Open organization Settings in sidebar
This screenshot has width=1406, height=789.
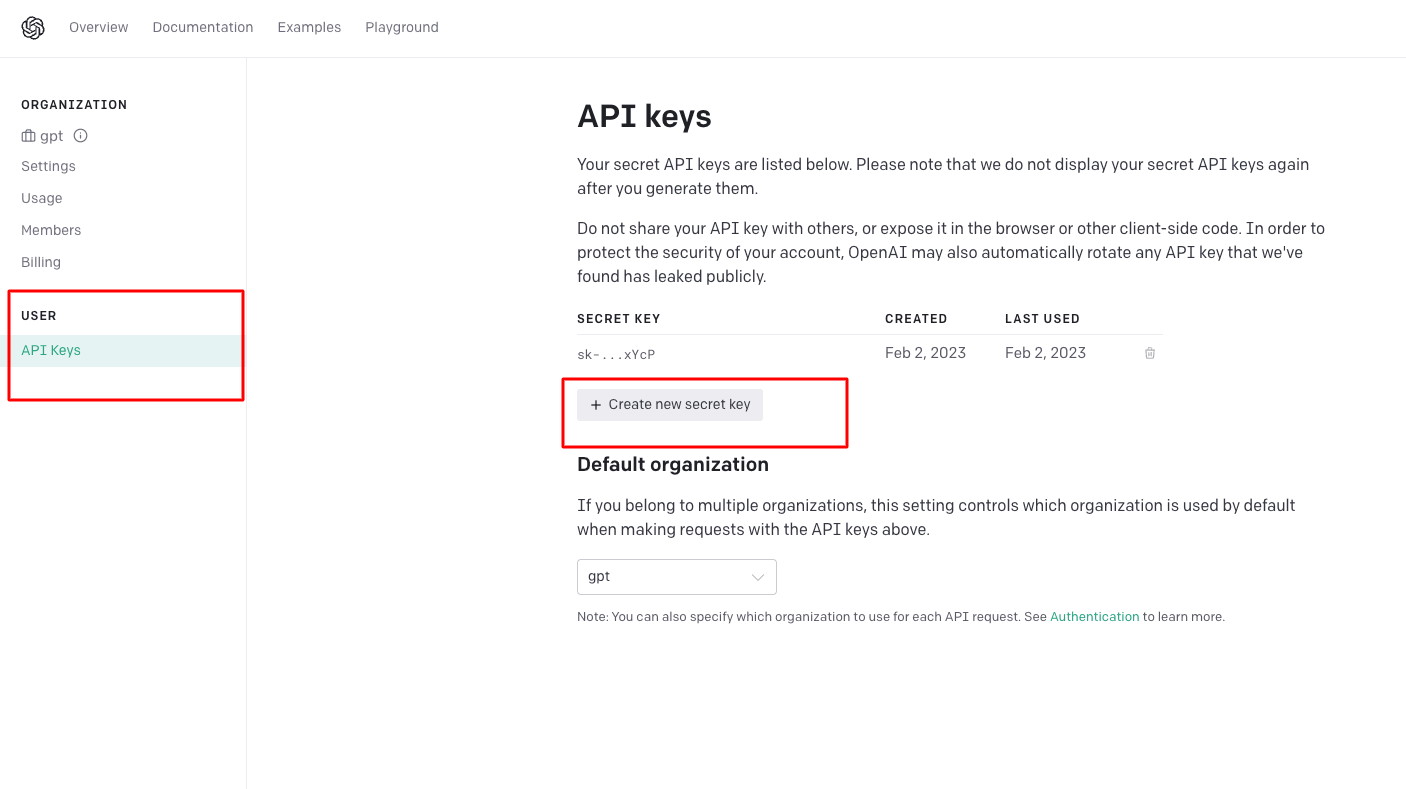coord(48,166)
